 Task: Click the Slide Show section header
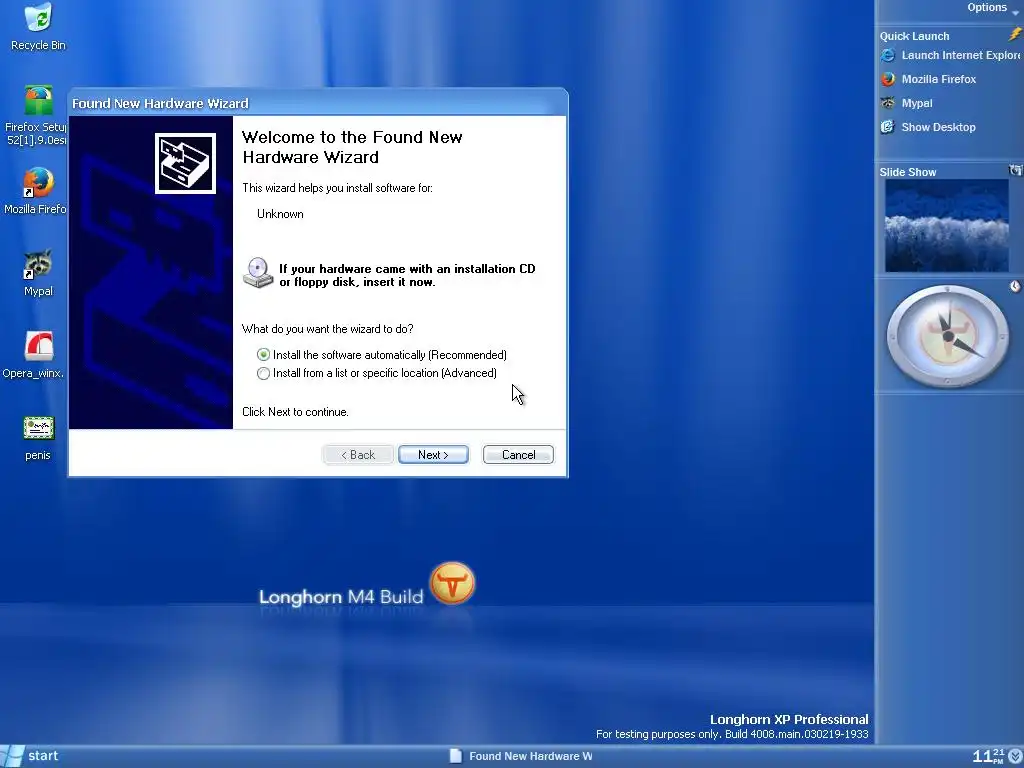coord(908,172)
